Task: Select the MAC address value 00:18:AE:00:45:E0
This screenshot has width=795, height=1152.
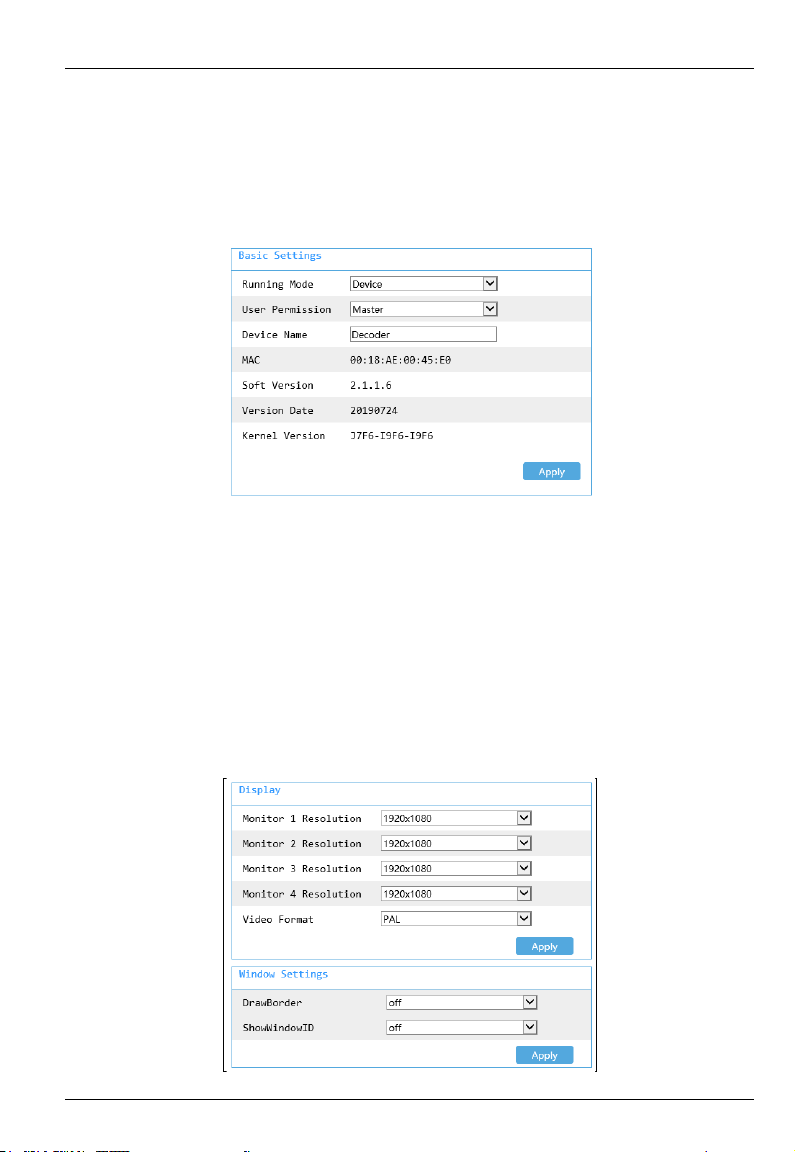Action: pos(400,360)
